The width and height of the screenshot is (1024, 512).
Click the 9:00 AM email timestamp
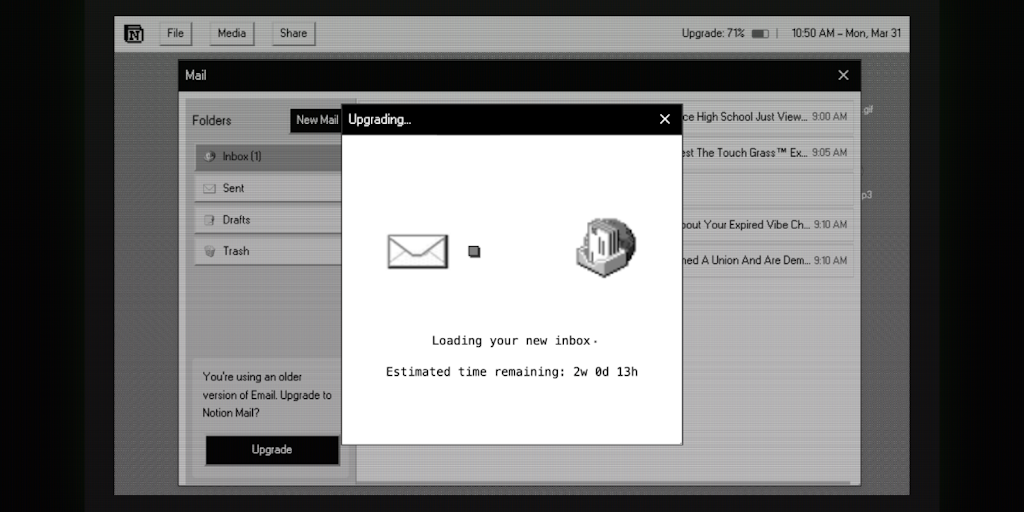point(829,117)
